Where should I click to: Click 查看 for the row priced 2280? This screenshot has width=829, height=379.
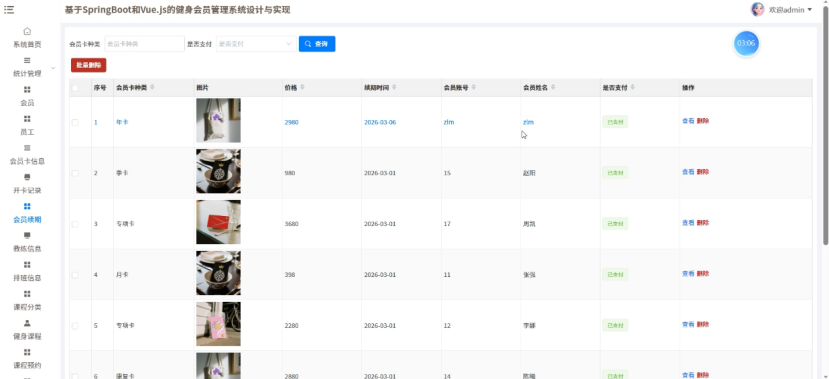[x=688, y=324]
